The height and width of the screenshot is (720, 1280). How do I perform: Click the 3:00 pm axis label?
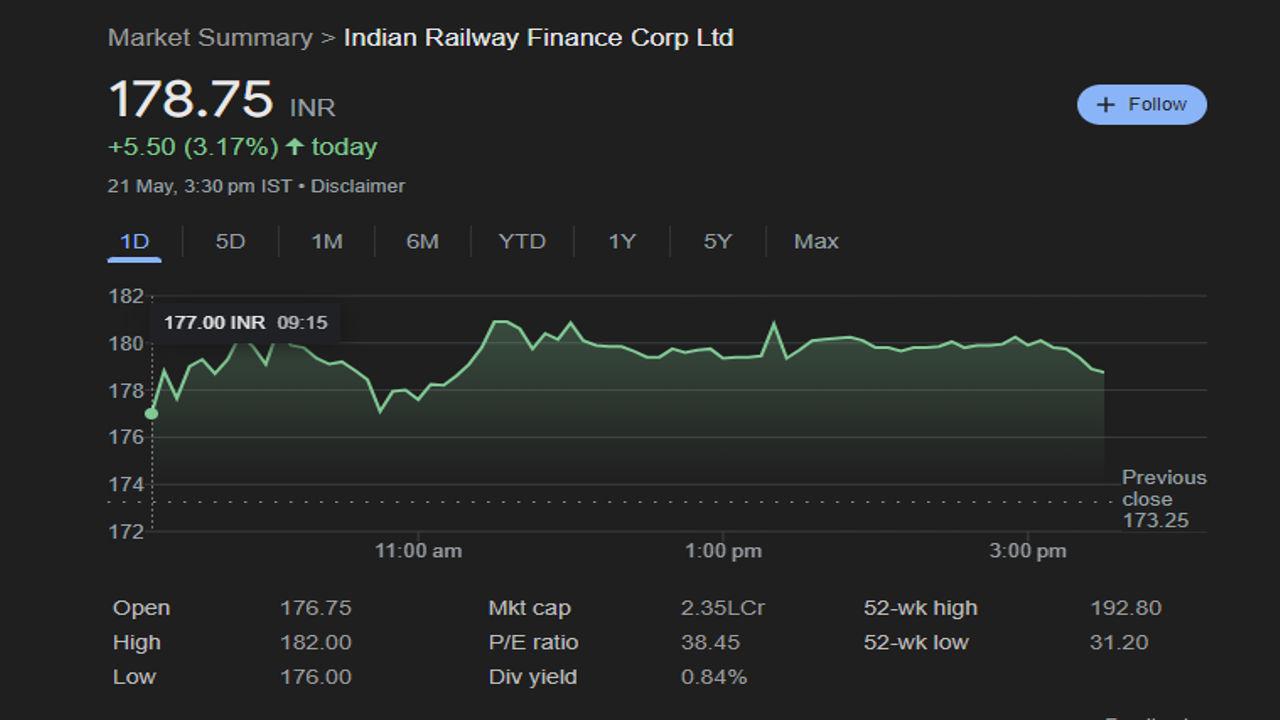click(x=1028, y=551)
